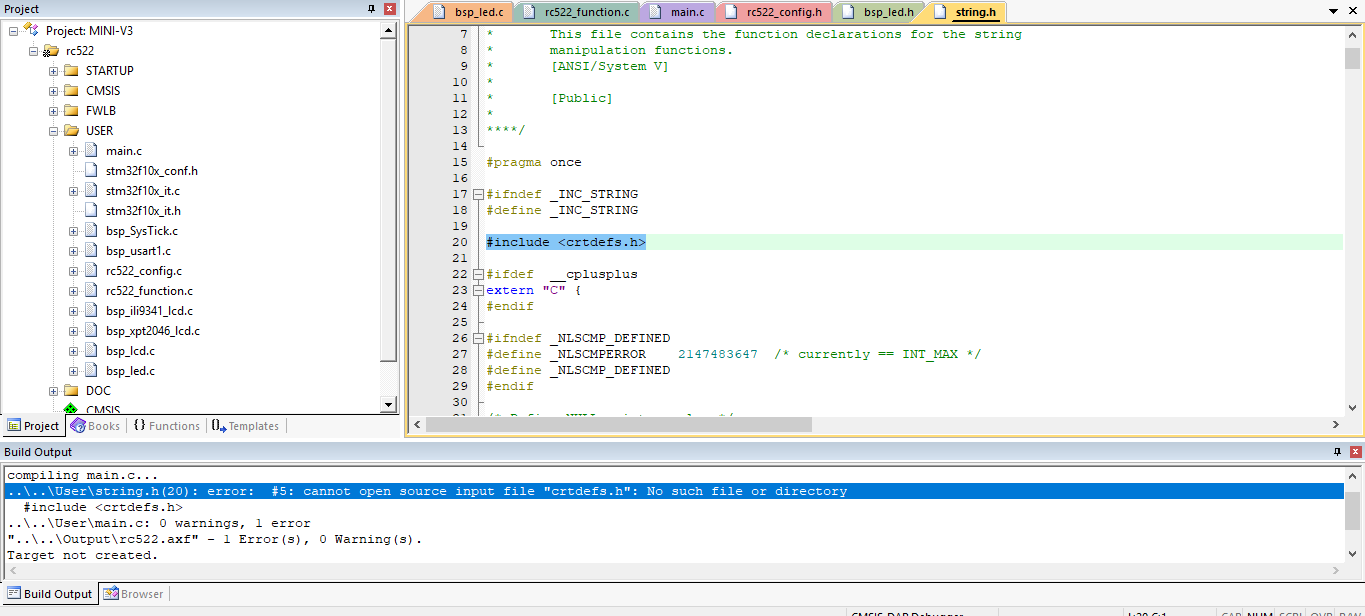The image size is (1365, 616).
Task: Collapse the USER folder node
Action: [x=54, y=131]
